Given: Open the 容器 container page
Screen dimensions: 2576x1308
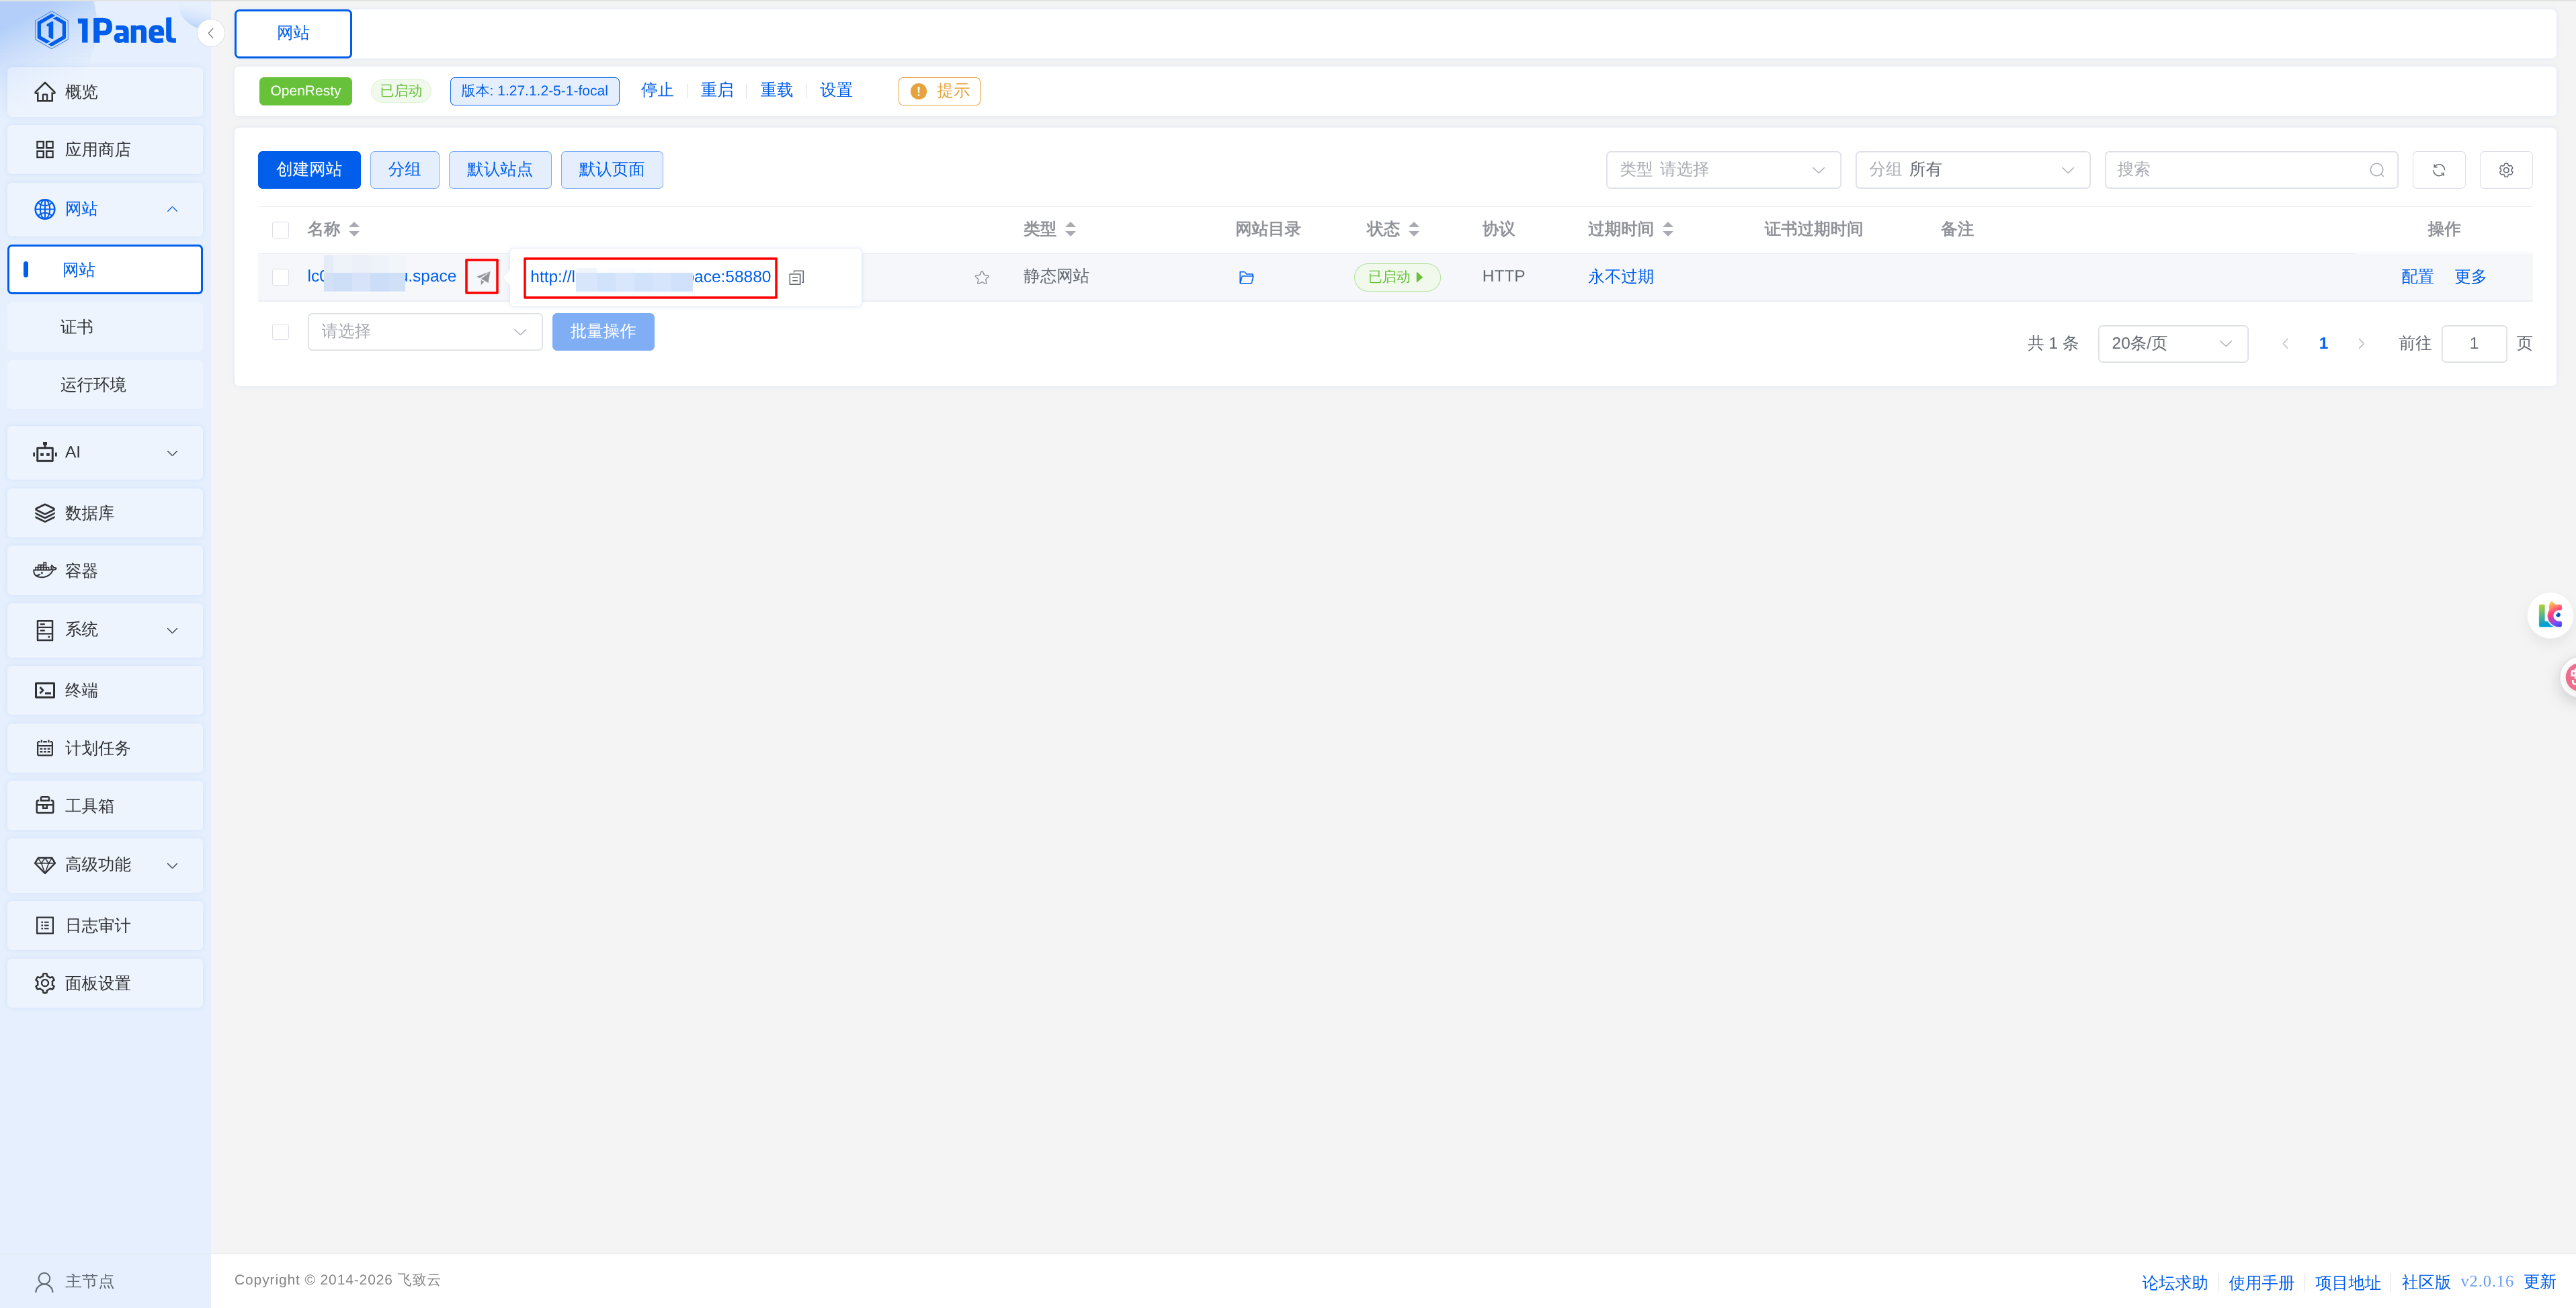Looking at the screenshot, I should coord(105,571).
